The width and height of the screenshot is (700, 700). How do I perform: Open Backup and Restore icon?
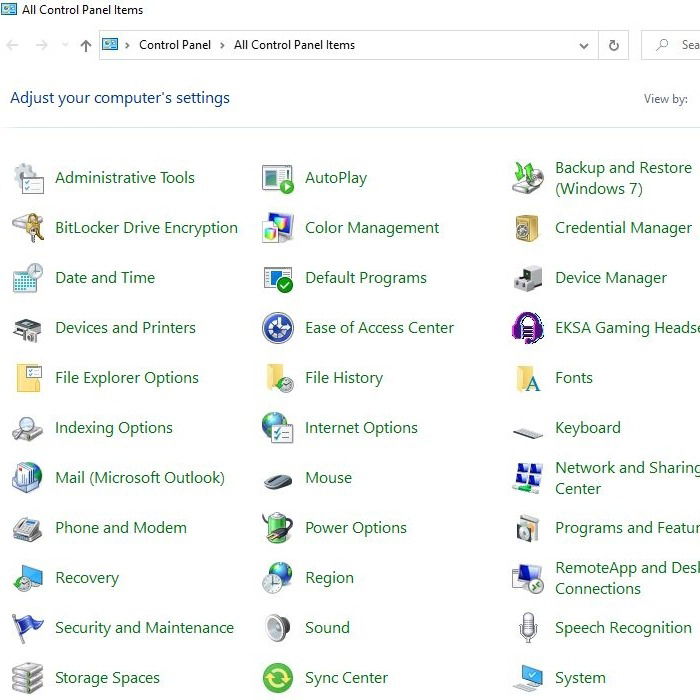(x=528, y=179)
